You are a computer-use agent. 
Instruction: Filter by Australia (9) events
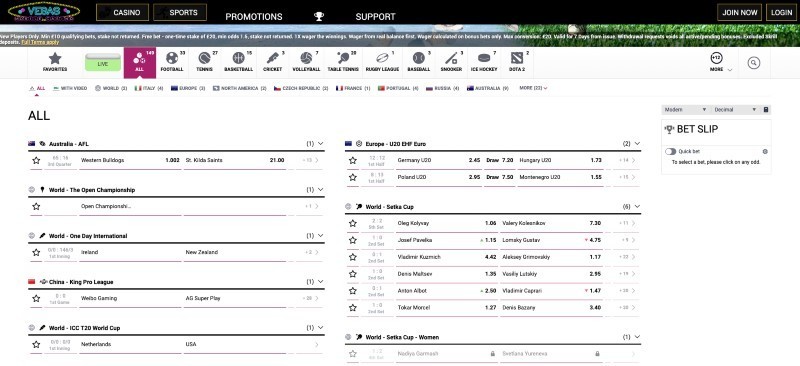click(x=488, y=88)
